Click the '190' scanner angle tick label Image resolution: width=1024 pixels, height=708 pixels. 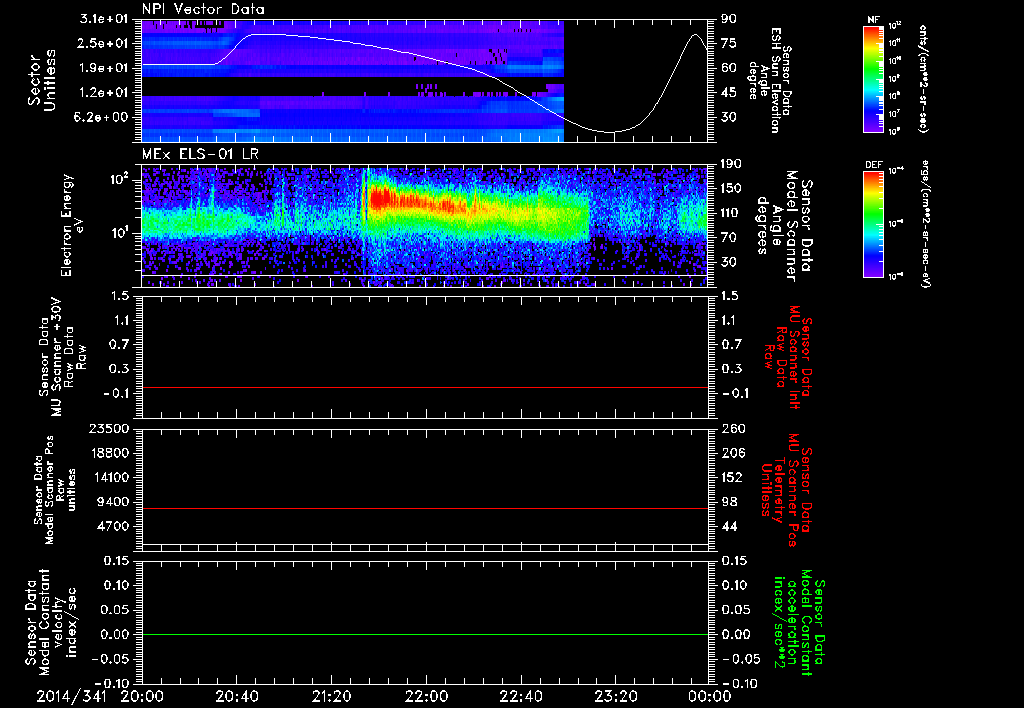(x=731, y=164)
